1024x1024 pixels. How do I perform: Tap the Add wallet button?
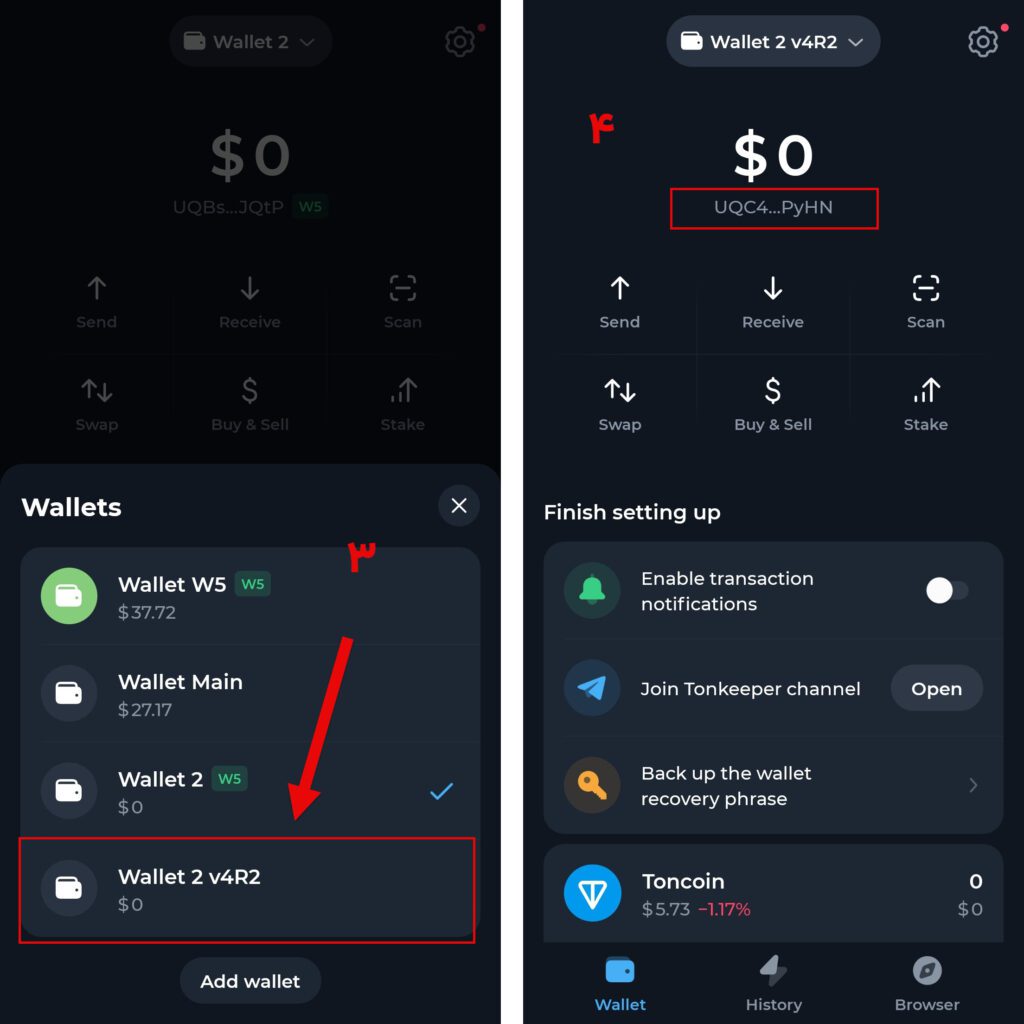point(250,981)
